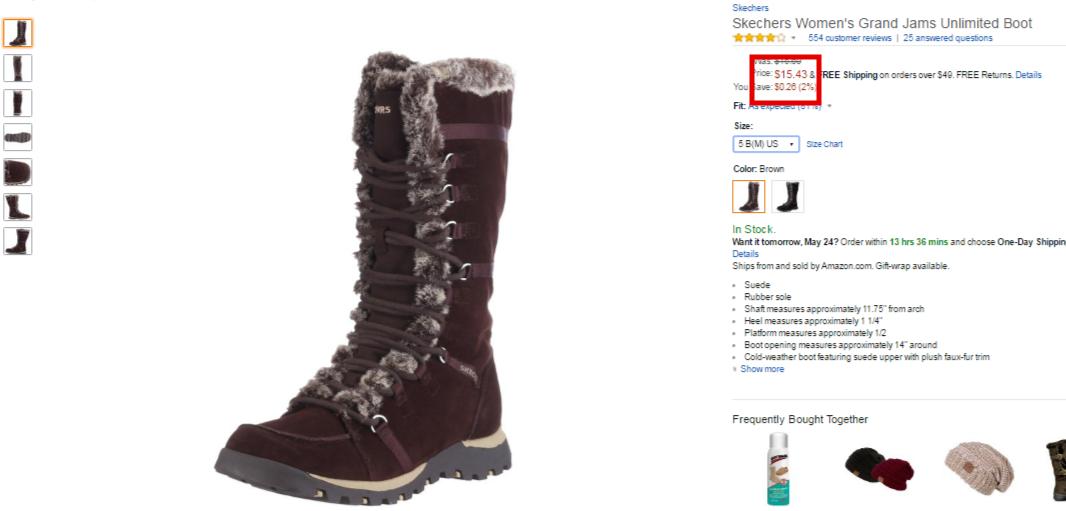
Task: Open the free shipping Details link
Action: [1028, 75]
